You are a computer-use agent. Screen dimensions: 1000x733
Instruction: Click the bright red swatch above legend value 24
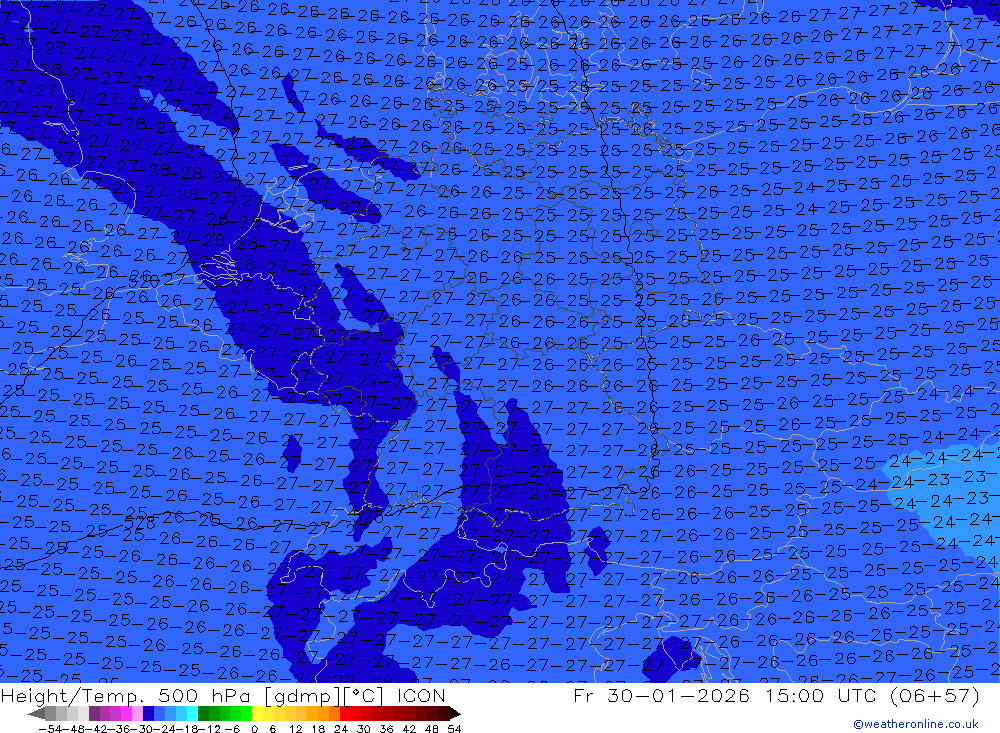coord(345,713)
